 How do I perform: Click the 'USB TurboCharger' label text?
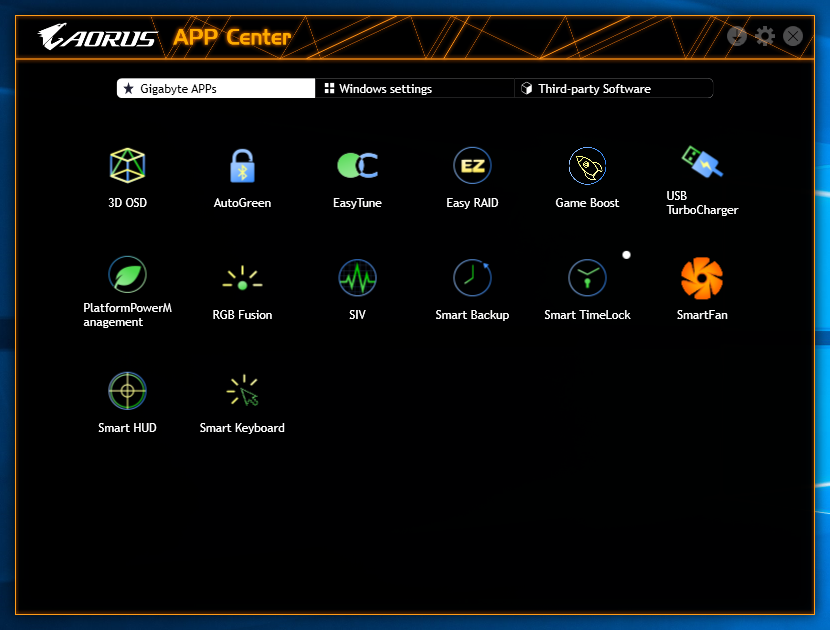pos(702,203)
